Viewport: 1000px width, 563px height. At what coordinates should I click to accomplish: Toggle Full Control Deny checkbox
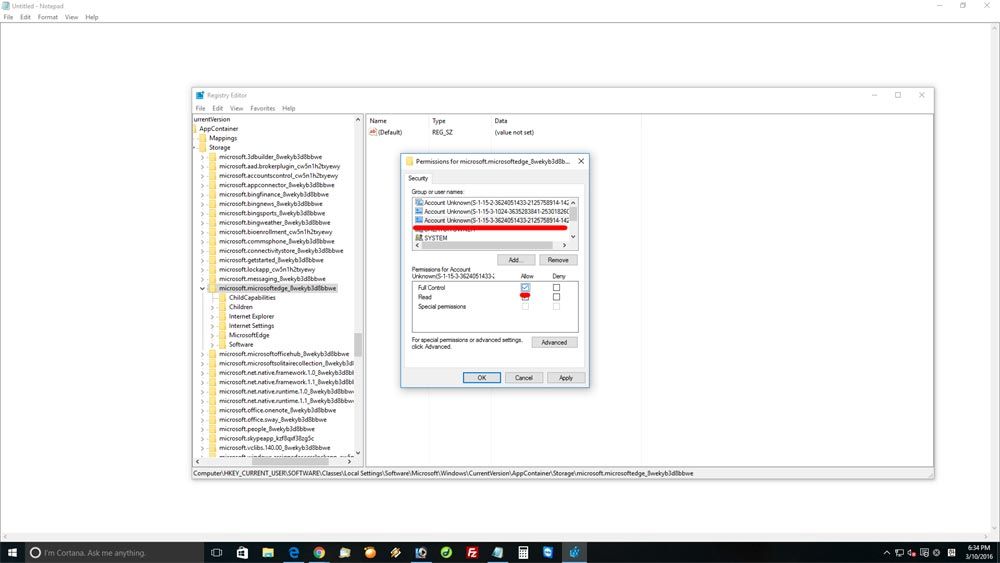(x=556, y=288)
